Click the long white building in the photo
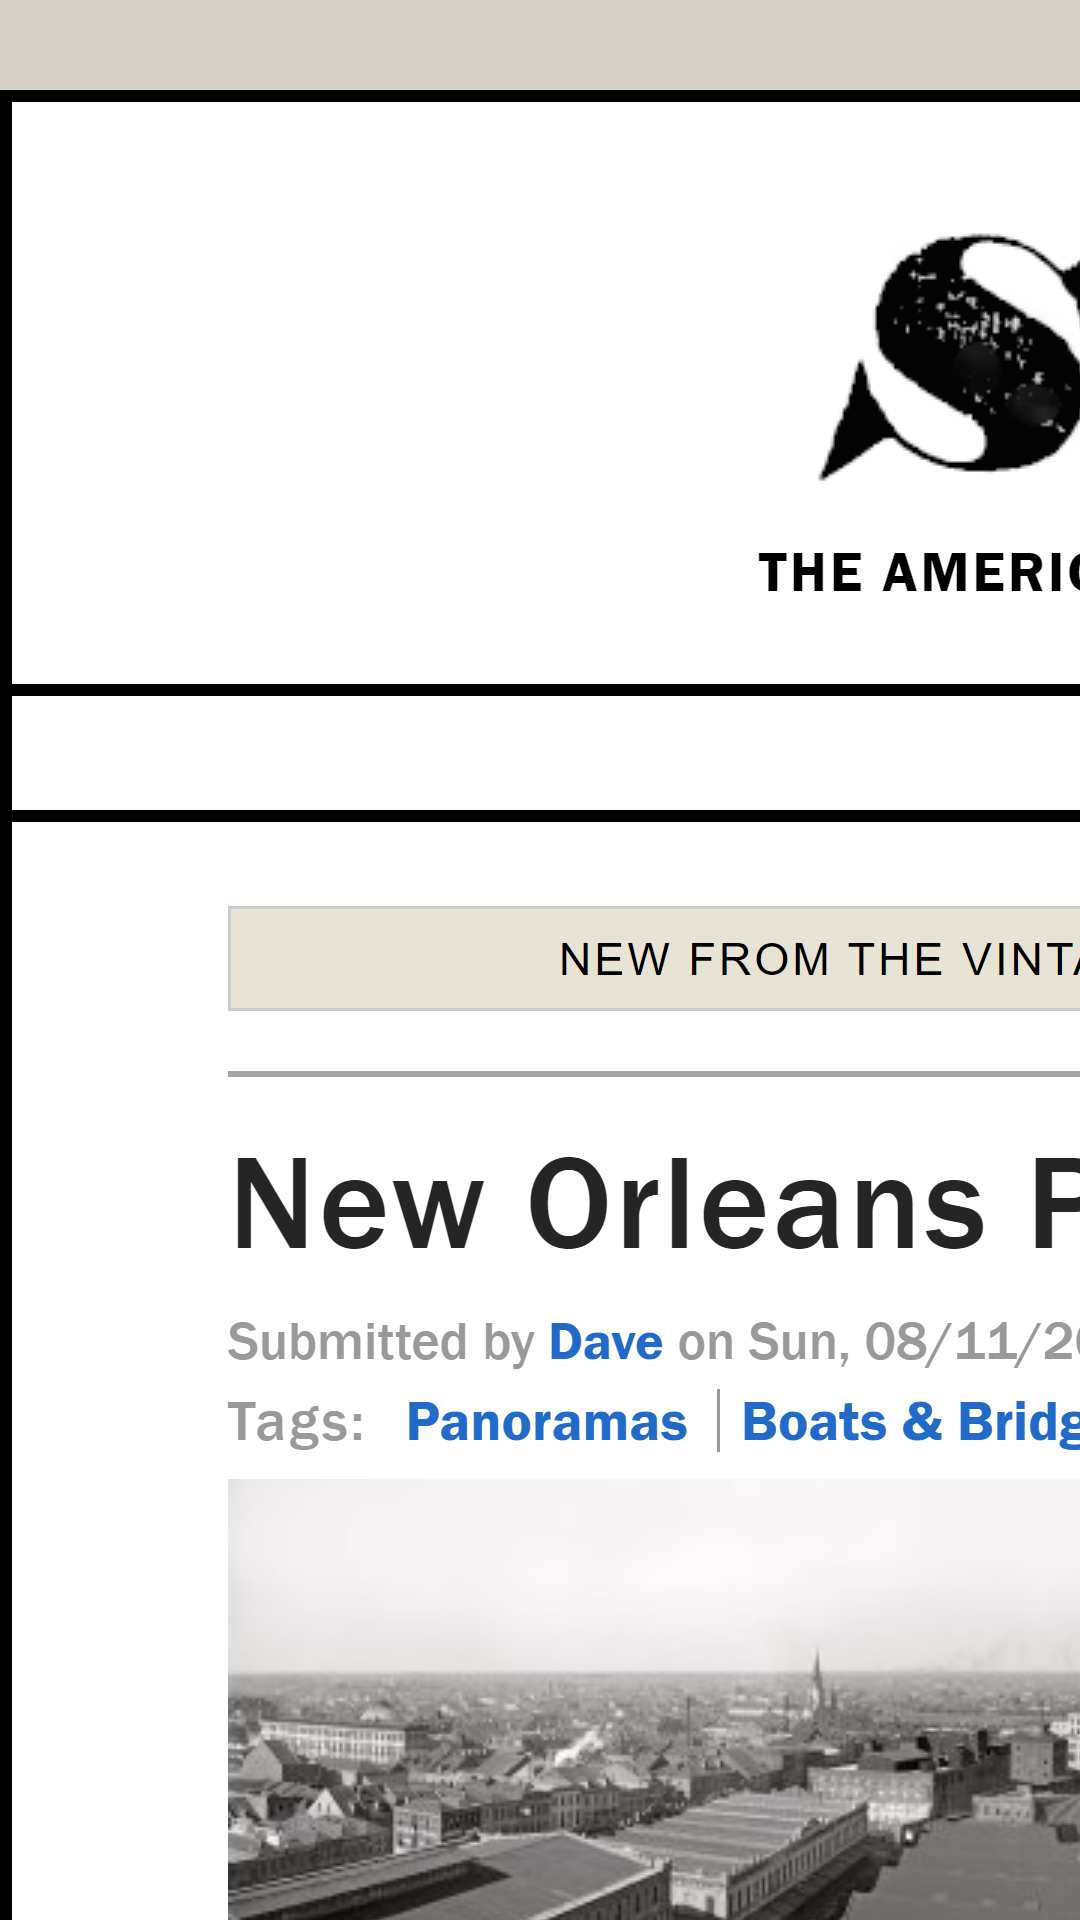Viewport: 1080px width, 1920px height. (x=331, y=1740)
